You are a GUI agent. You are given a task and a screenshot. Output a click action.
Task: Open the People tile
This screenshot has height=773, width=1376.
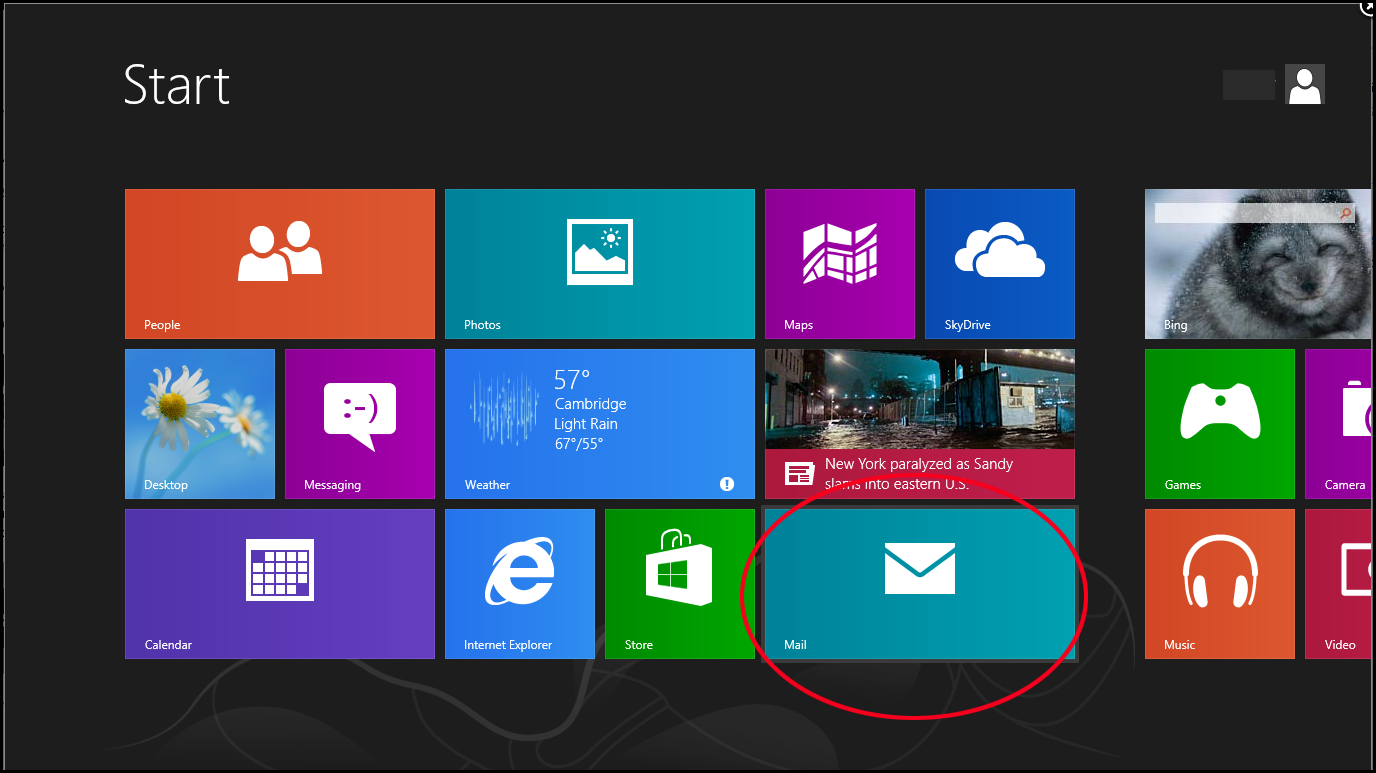pos(279,264)
